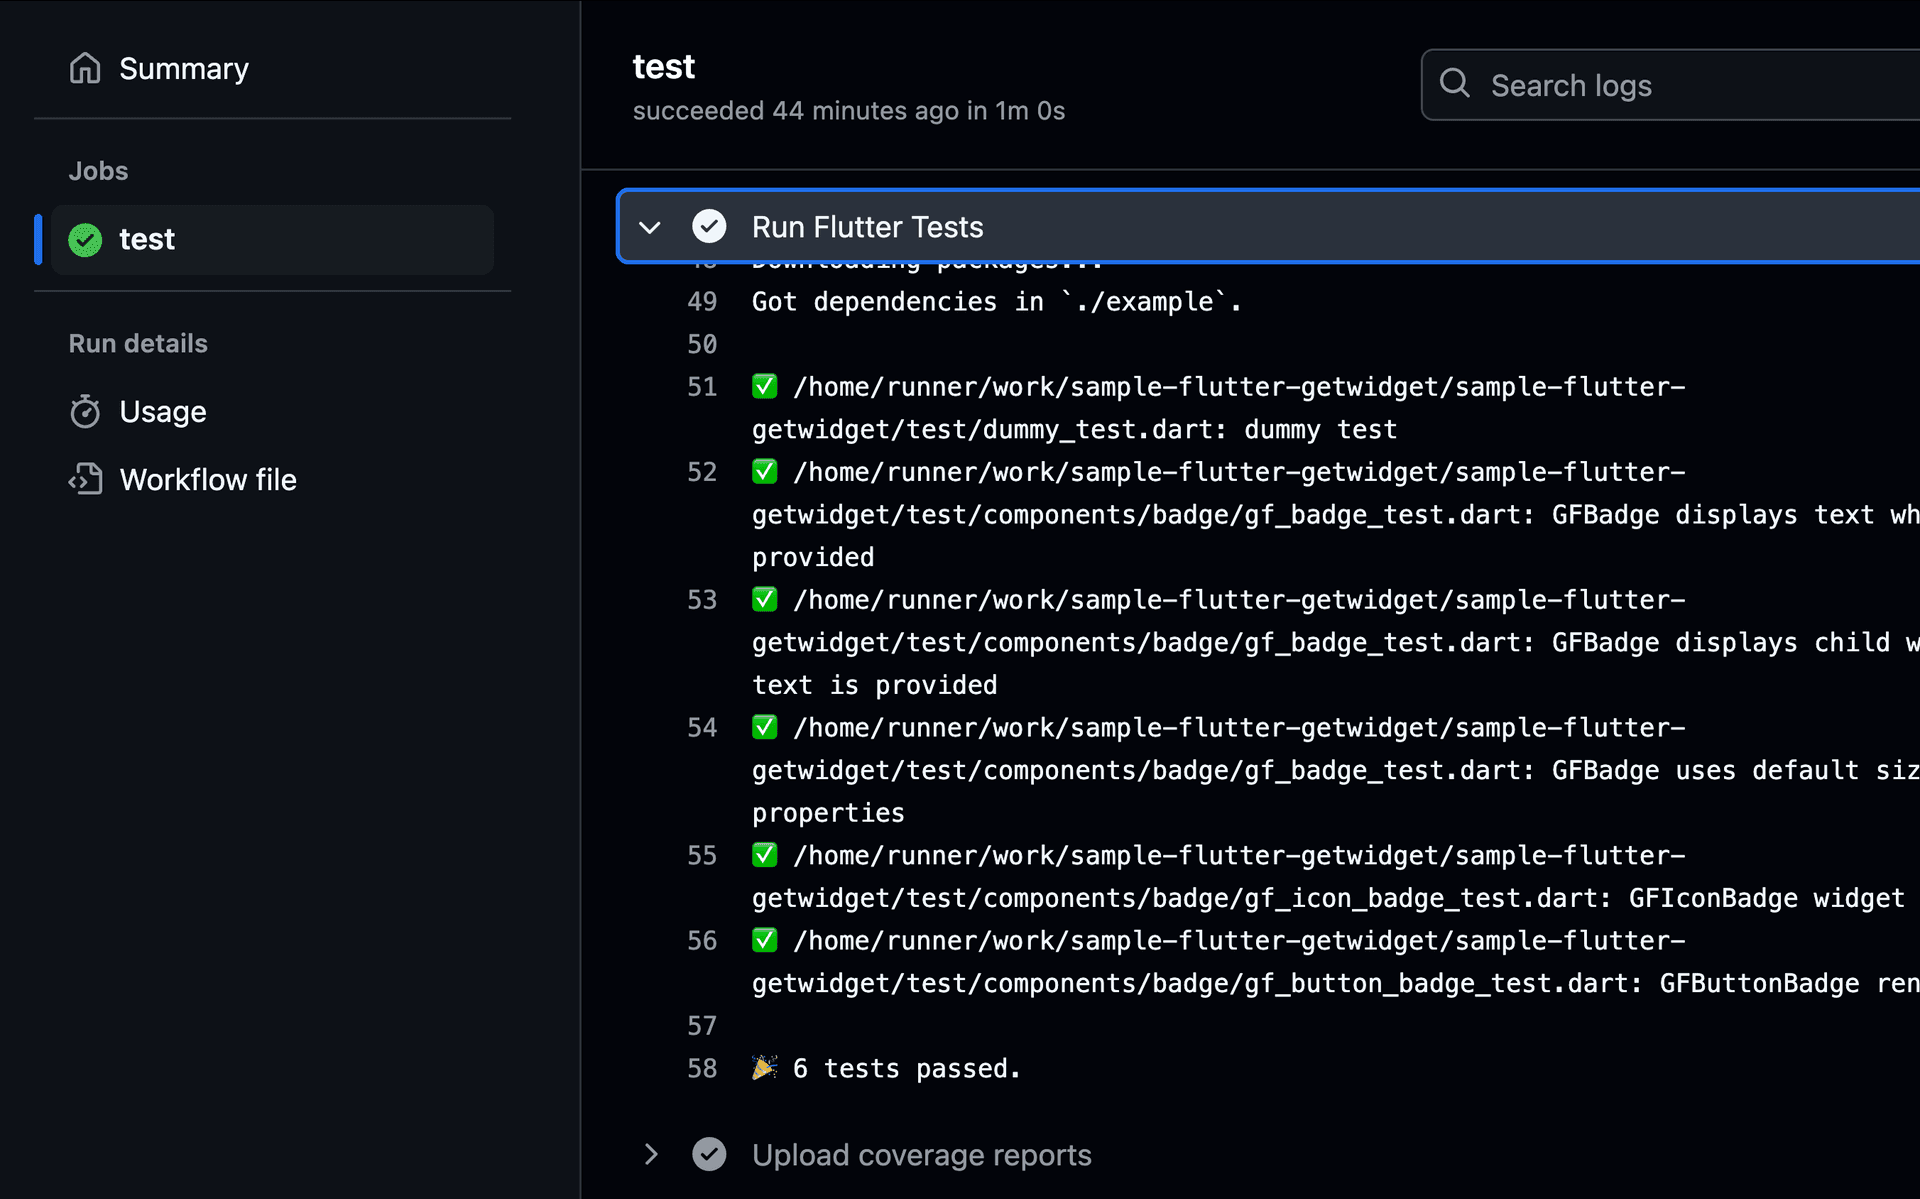Image resolution: width=1920 pixels, height=1199 pixels.
Task: Click the check circle on Run Flutter Tests
Action: point(709,227)
